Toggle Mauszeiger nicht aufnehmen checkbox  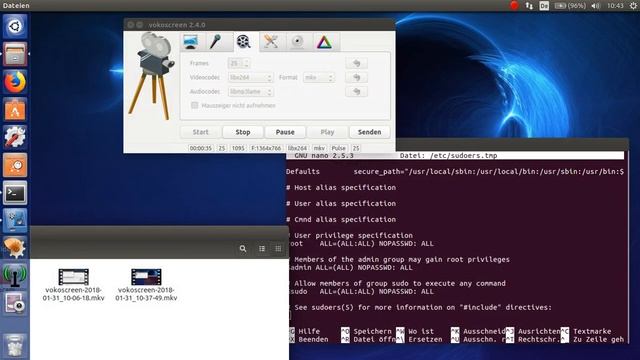[x=195, y=105]
